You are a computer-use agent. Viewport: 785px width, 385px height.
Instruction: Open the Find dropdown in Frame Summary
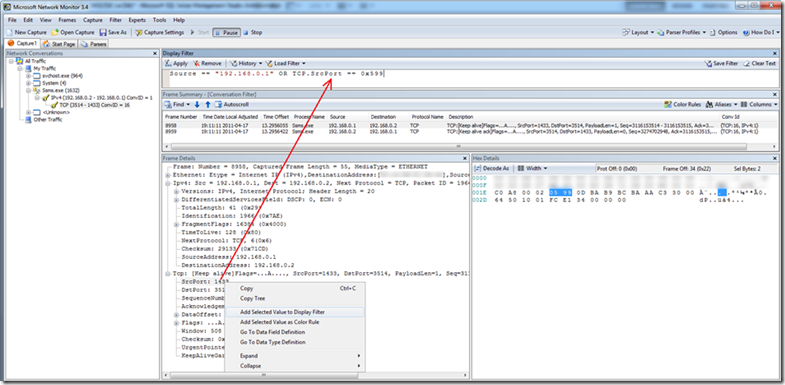point(177,105)
